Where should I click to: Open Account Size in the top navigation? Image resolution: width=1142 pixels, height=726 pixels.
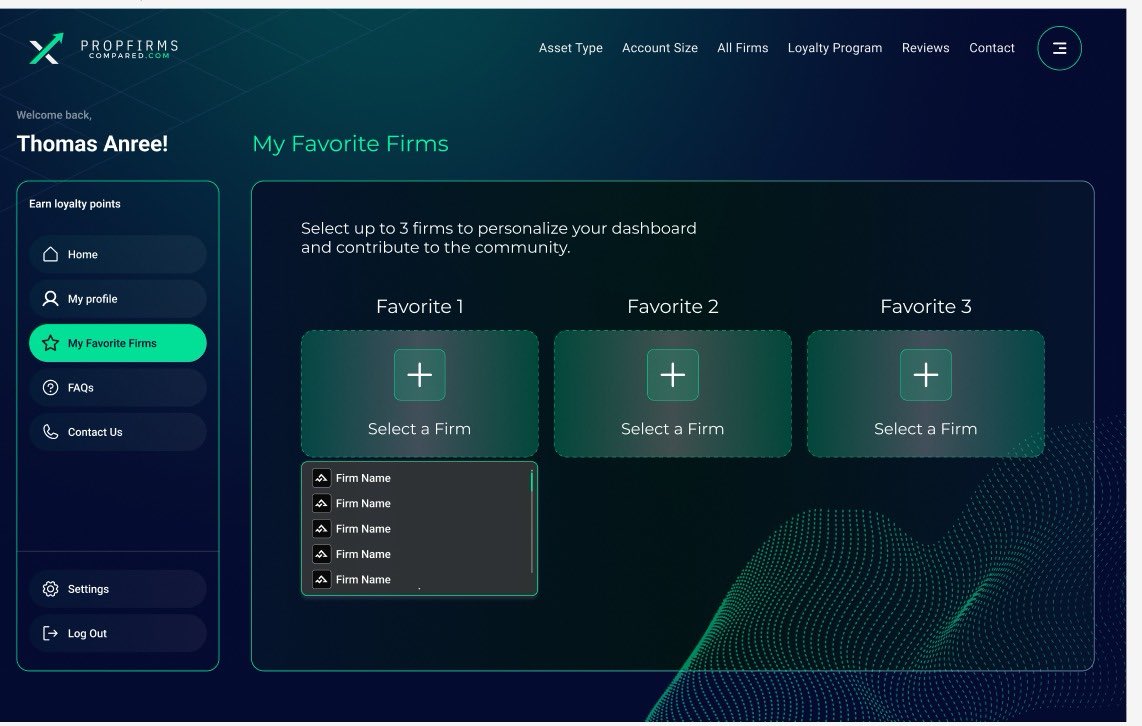click(x=660, y=48)
